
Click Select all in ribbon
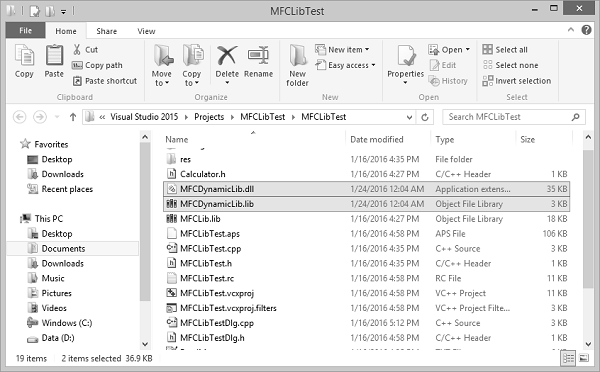[505, 50]
